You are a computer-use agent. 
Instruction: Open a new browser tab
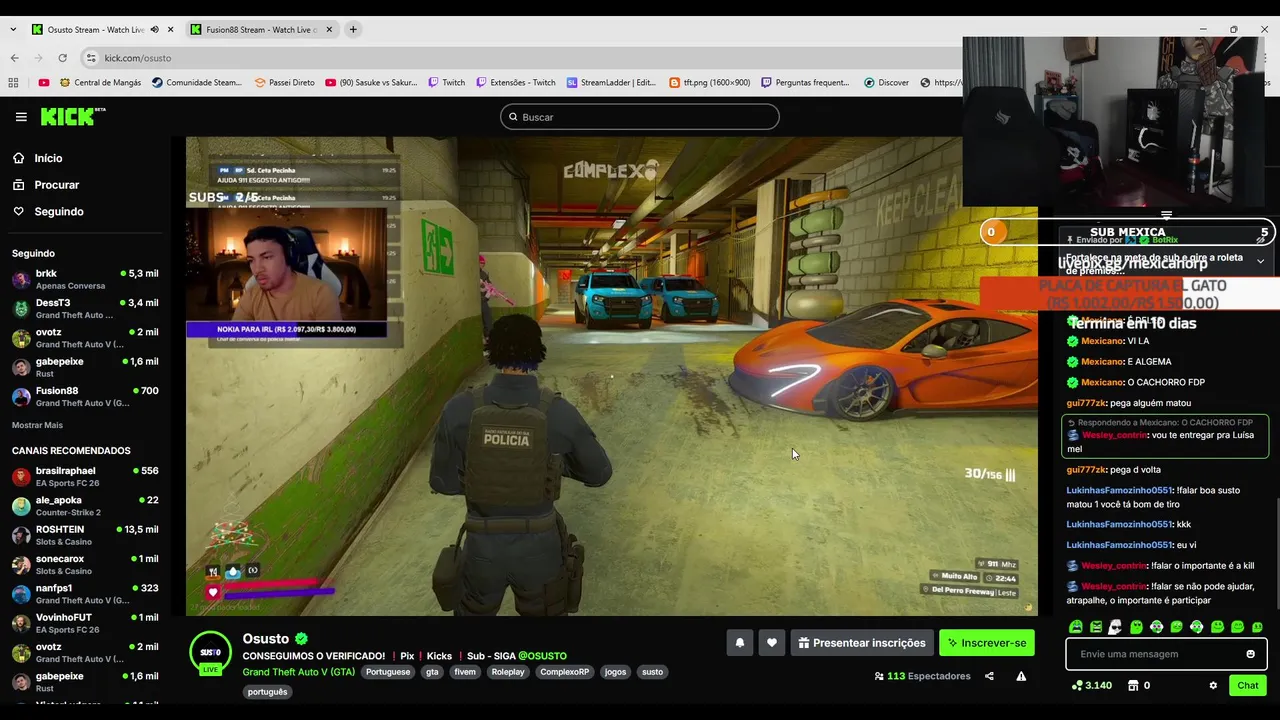tap(353, 30)
